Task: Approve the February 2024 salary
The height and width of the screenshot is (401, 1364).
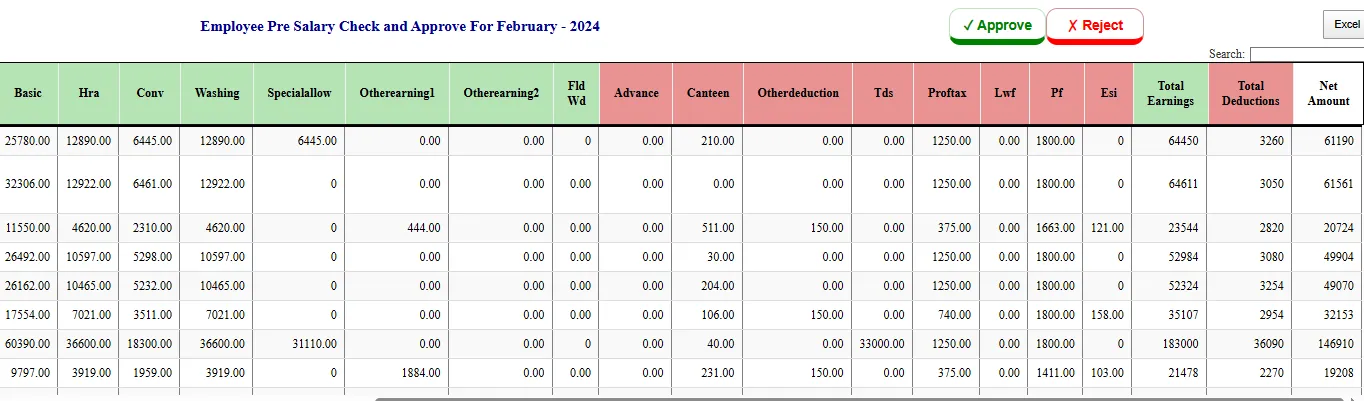Action: (997, 26)
